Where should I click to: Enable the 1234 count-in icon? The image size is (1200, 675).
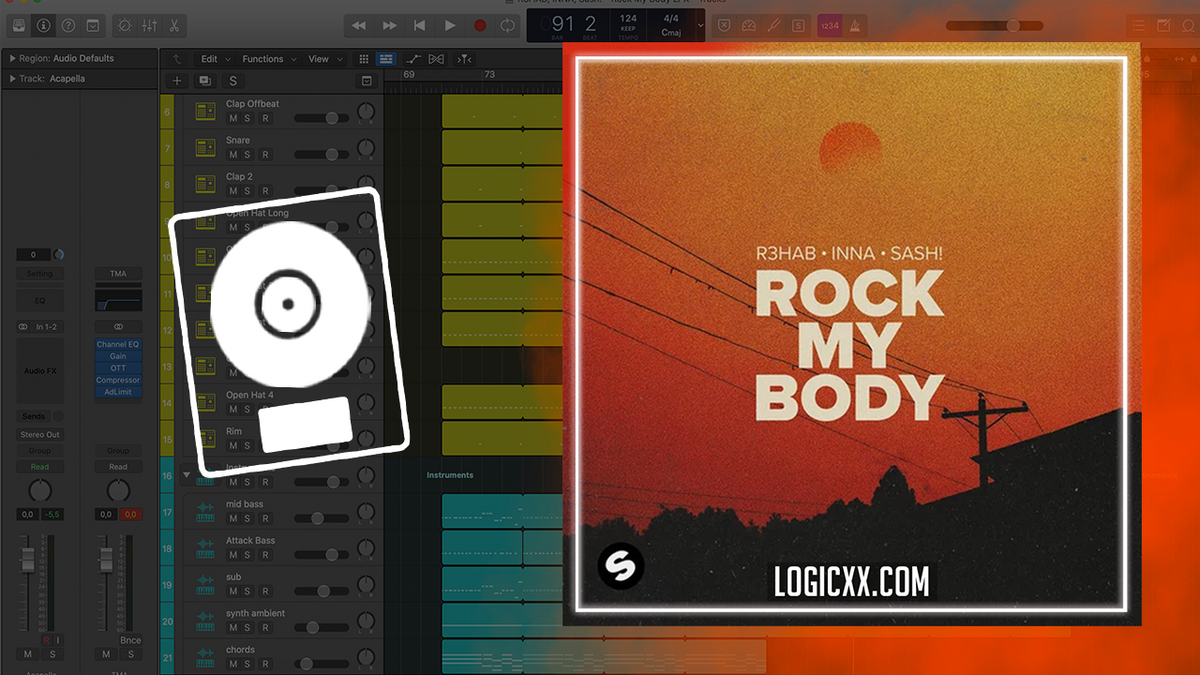(x=829, y=25)
